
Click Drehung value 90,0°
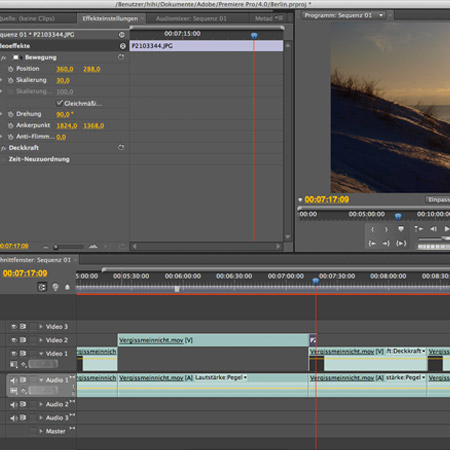65,114
